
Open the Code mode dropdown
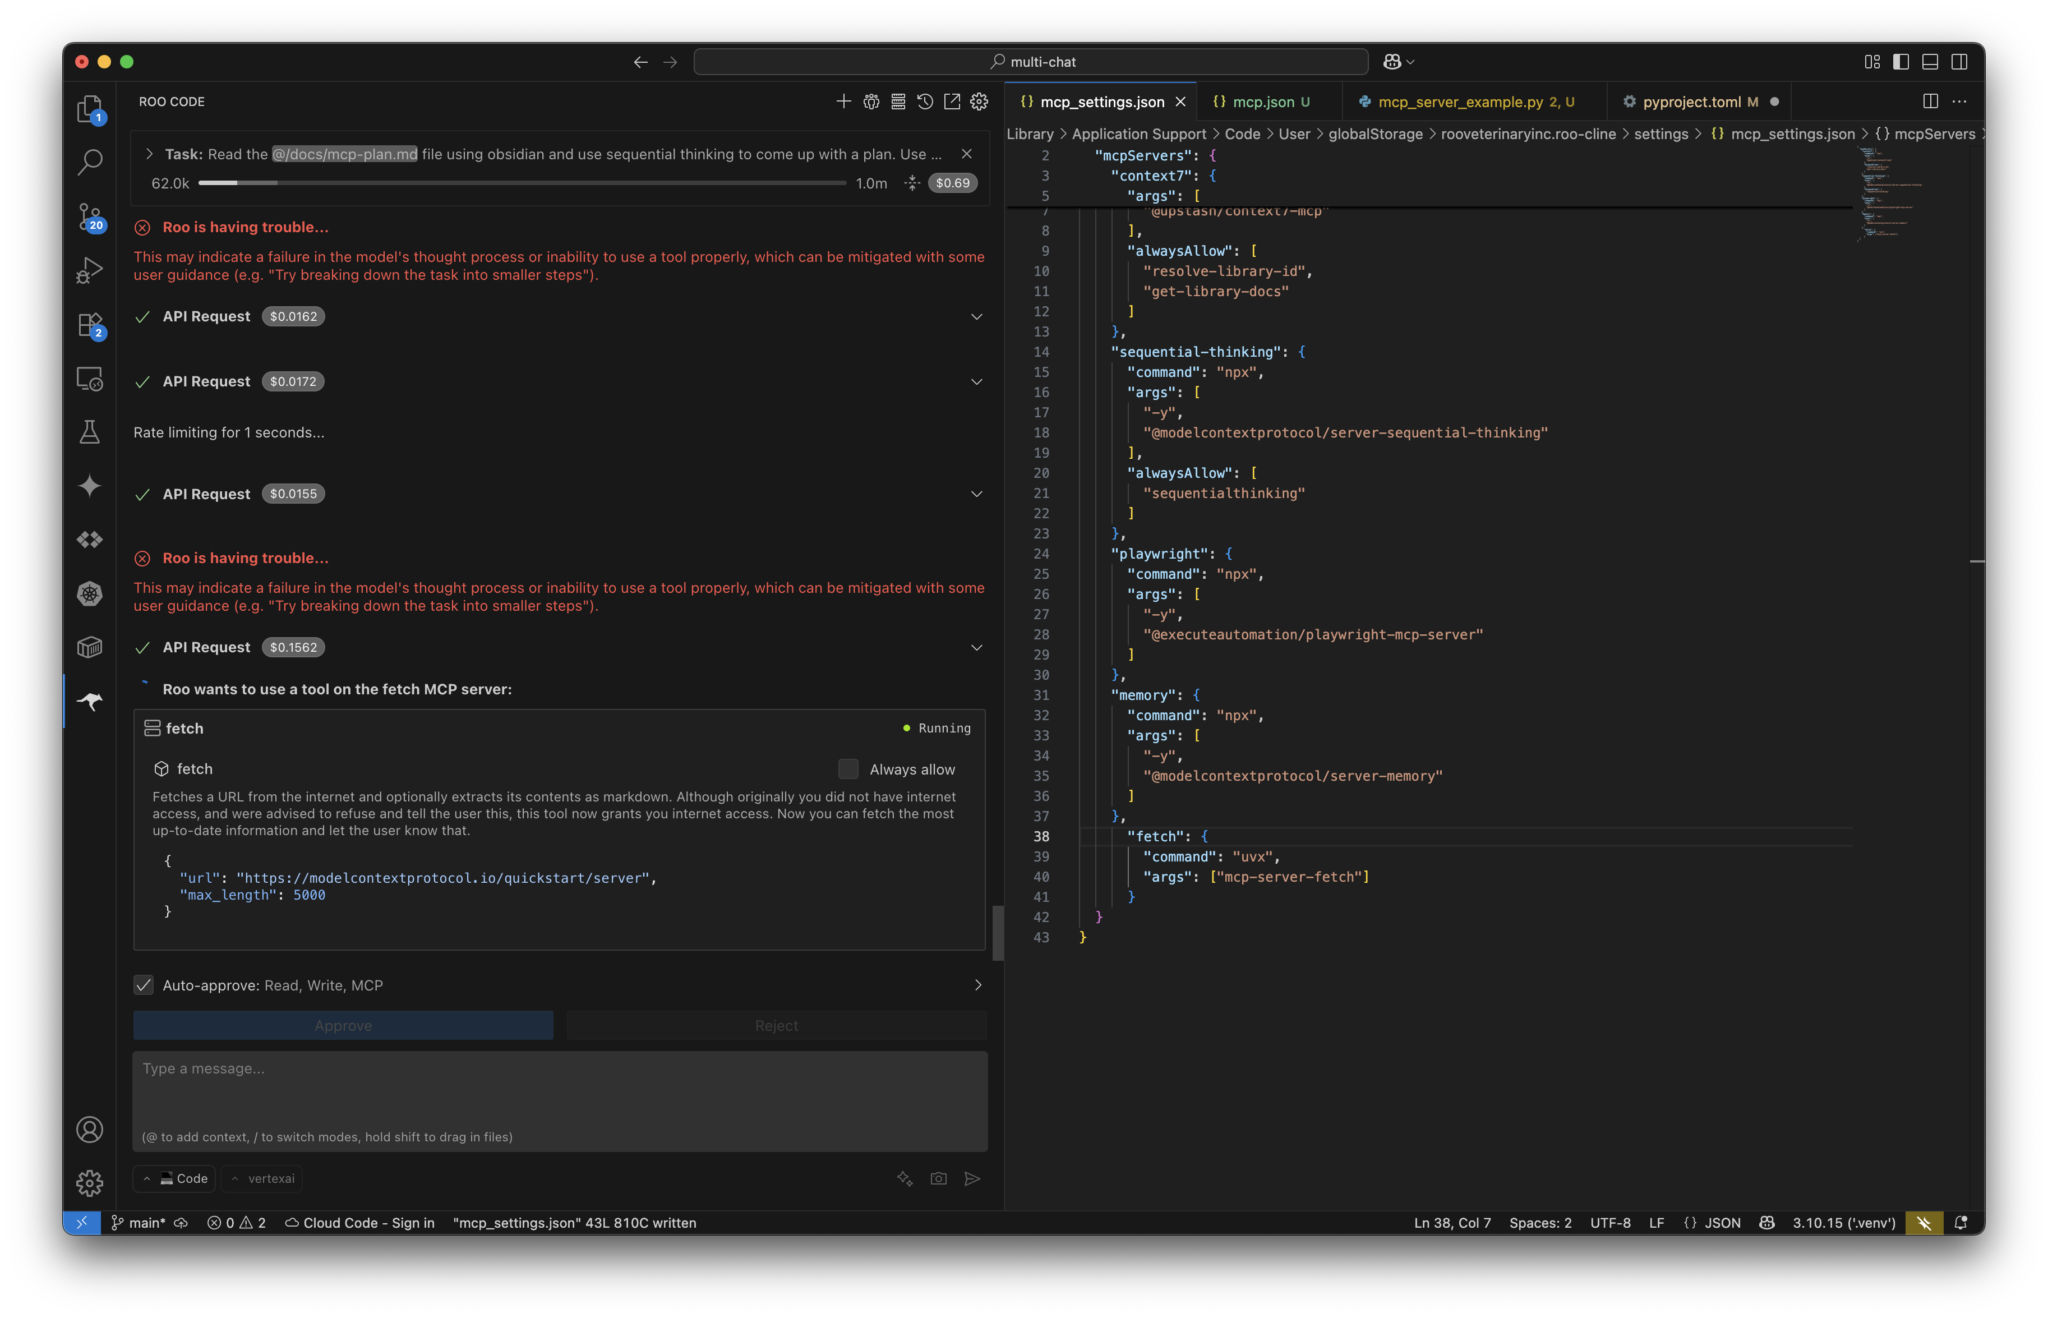(175, 1178)
